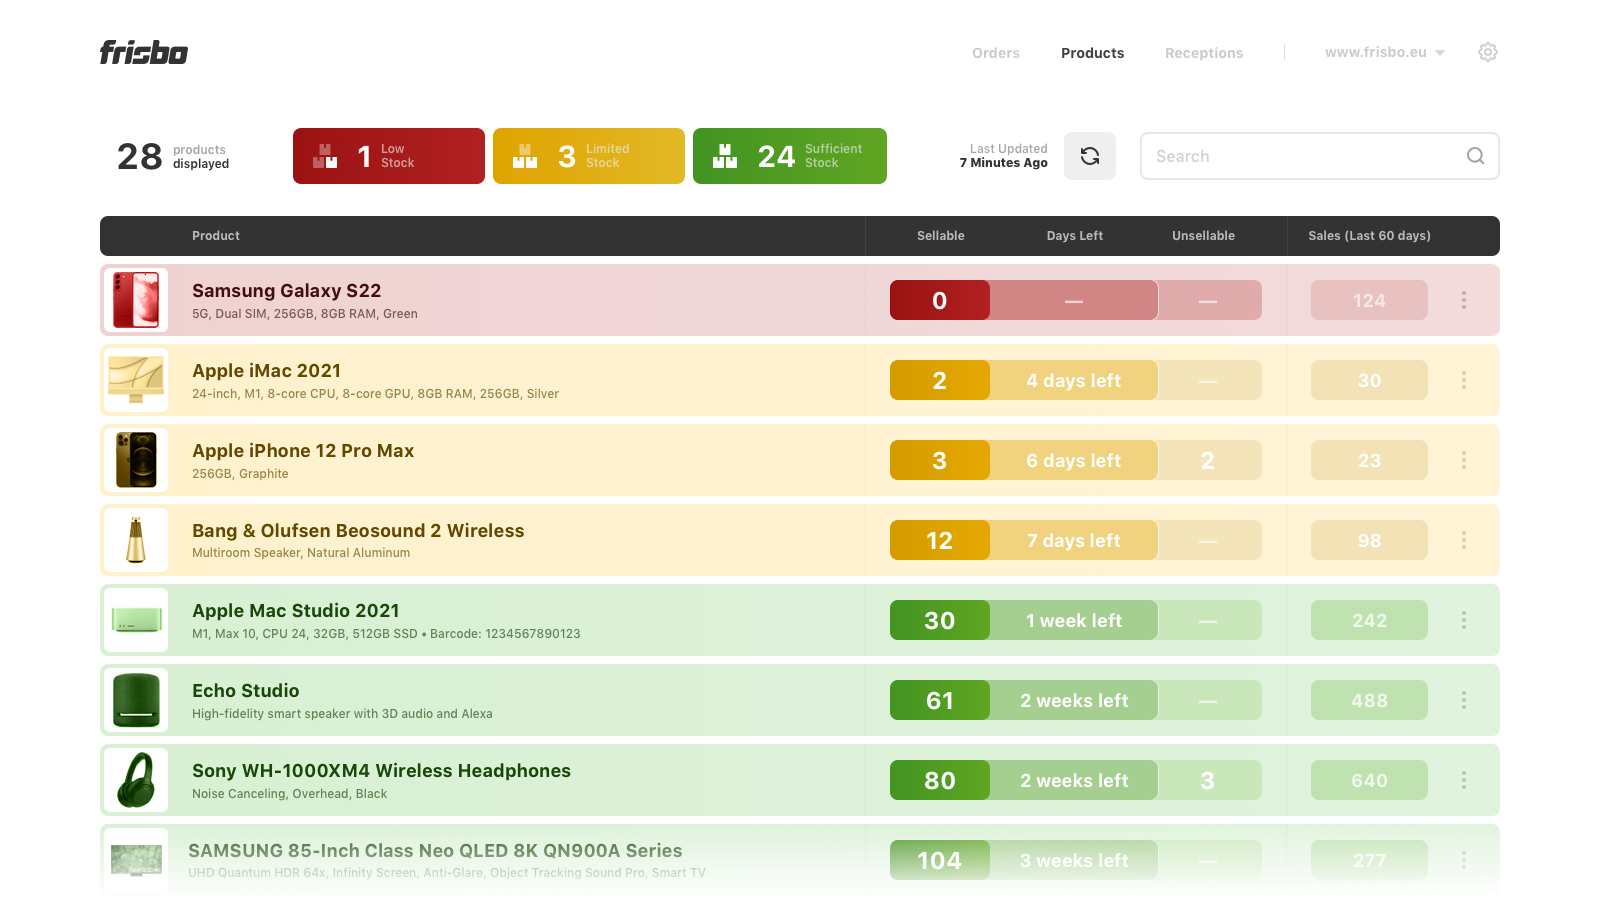Filter by Low Stock products
This screenshot has width=1600, height=900.
click(389, 156)
